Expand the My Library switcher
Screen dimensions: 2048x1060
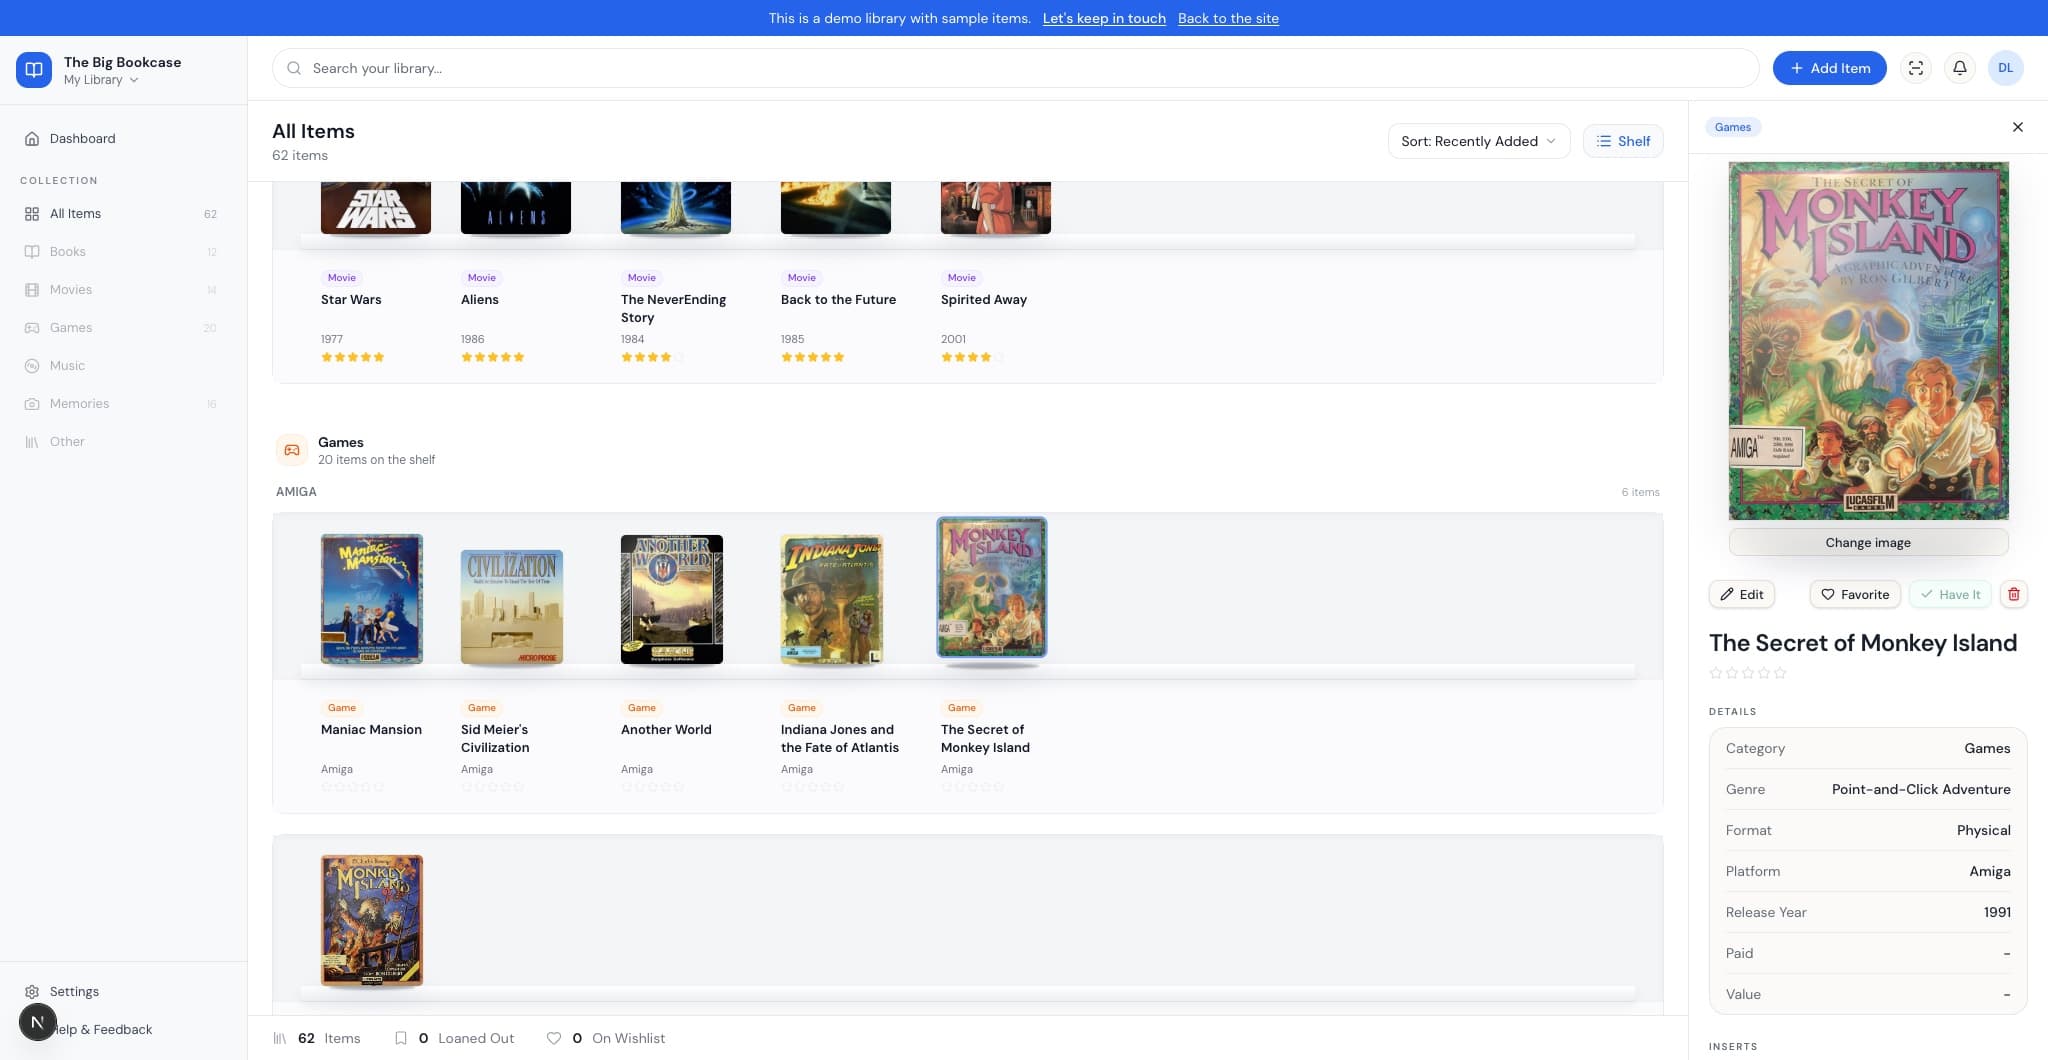(x=101, y=80)
